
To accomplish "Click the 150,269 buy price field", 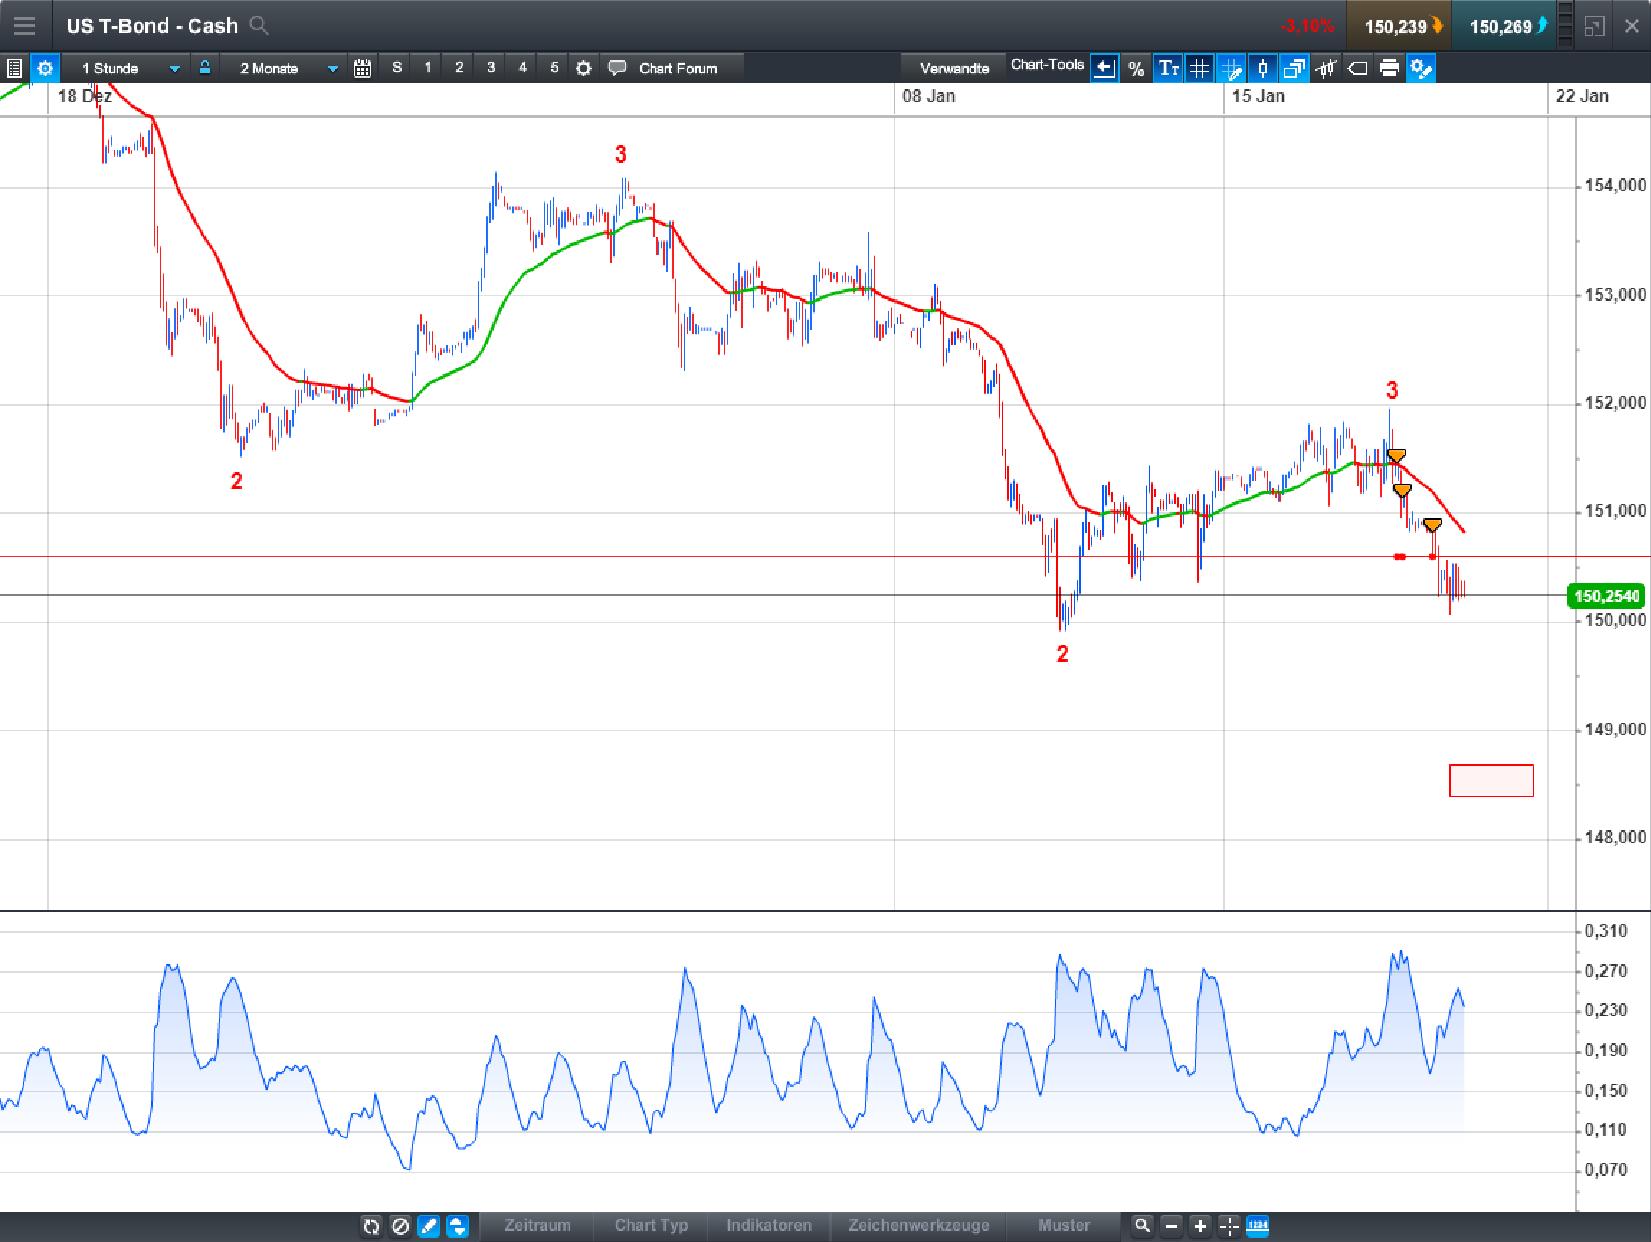I will click(1503, 26).
